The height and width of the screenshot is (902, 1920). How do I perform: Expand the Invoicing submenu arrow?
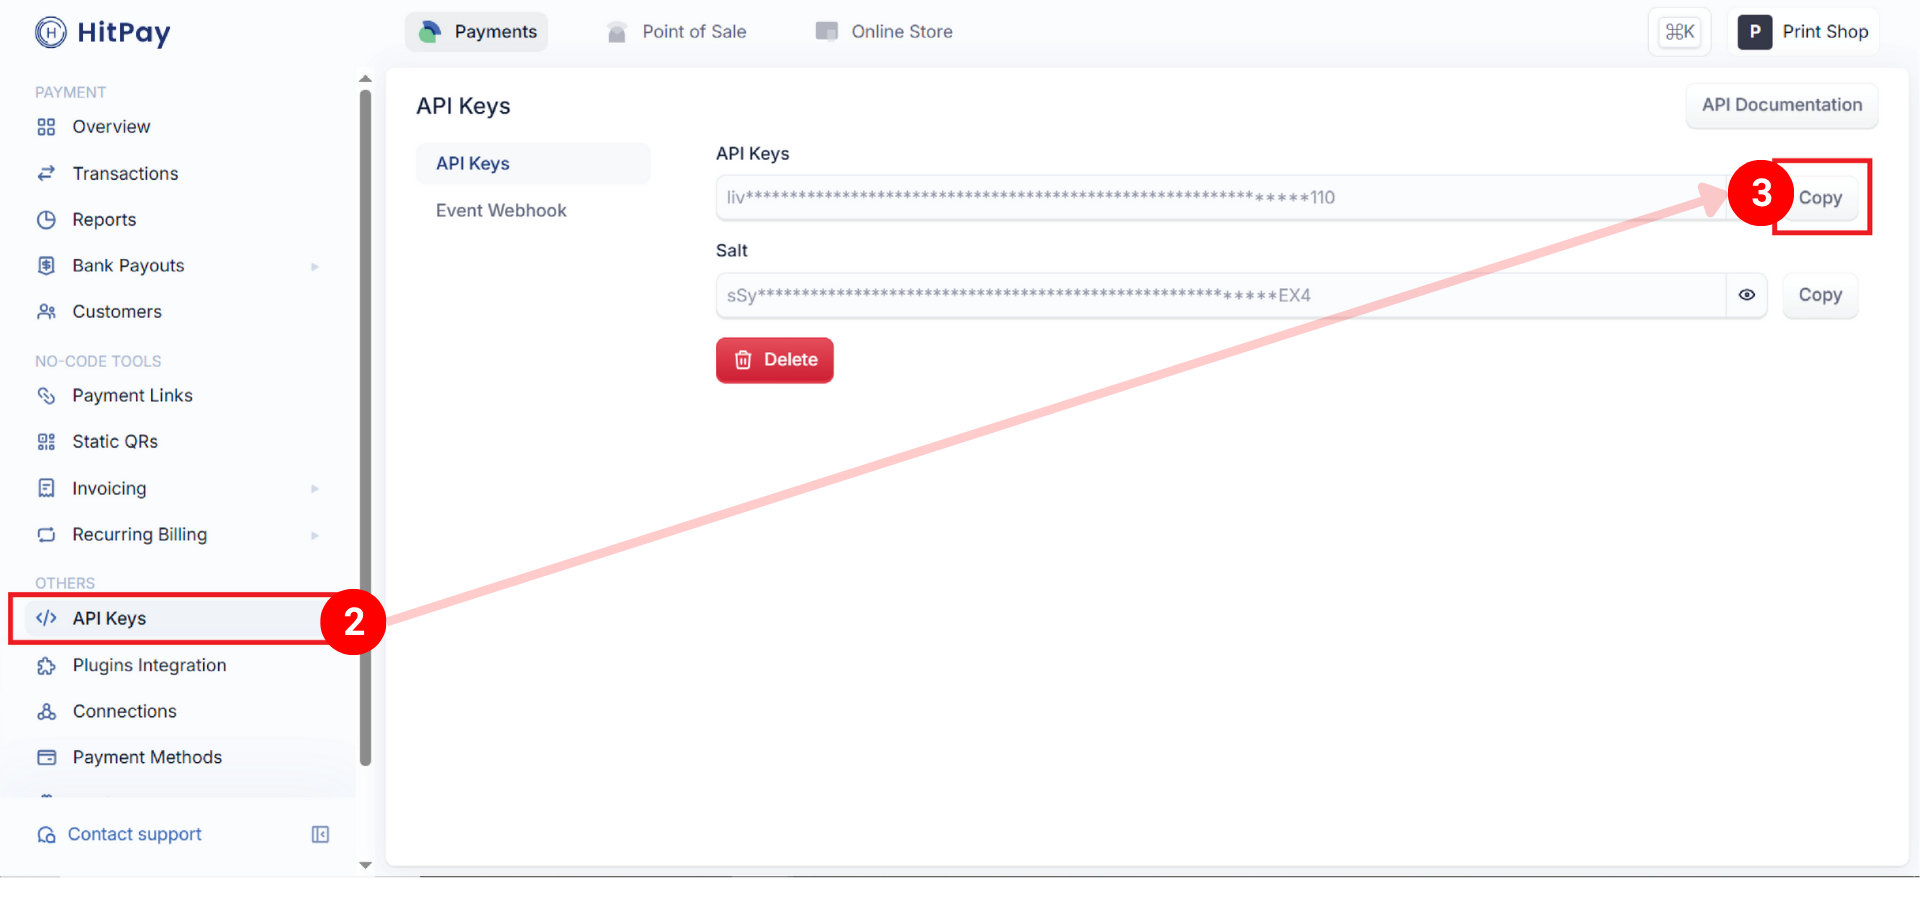(314, 489)
